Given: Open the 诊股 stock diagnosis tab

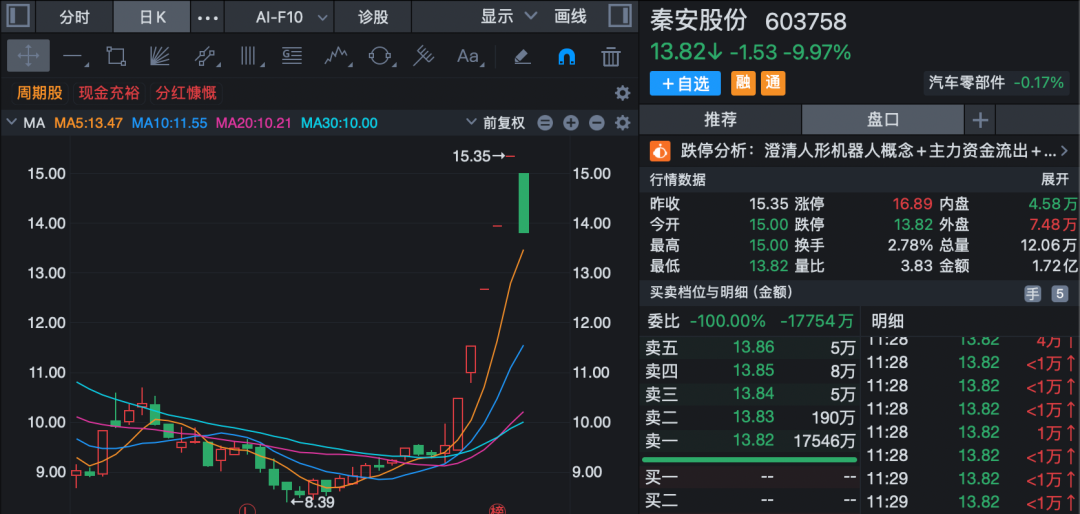Looking at the screenshot, I should 373,17.
